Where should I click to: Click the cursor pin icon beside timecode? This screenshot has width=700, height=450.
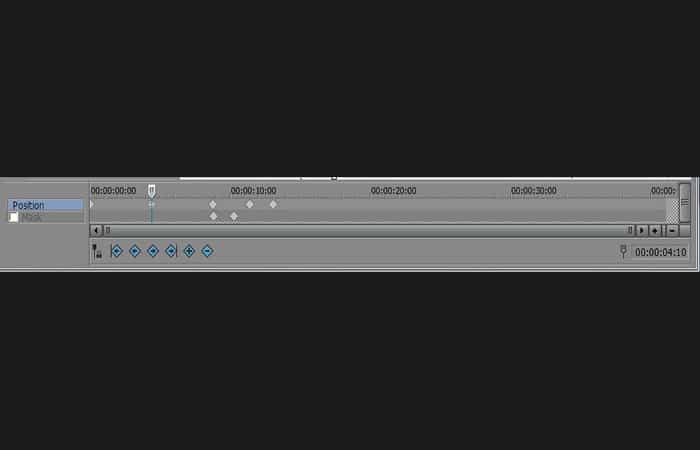624,251
